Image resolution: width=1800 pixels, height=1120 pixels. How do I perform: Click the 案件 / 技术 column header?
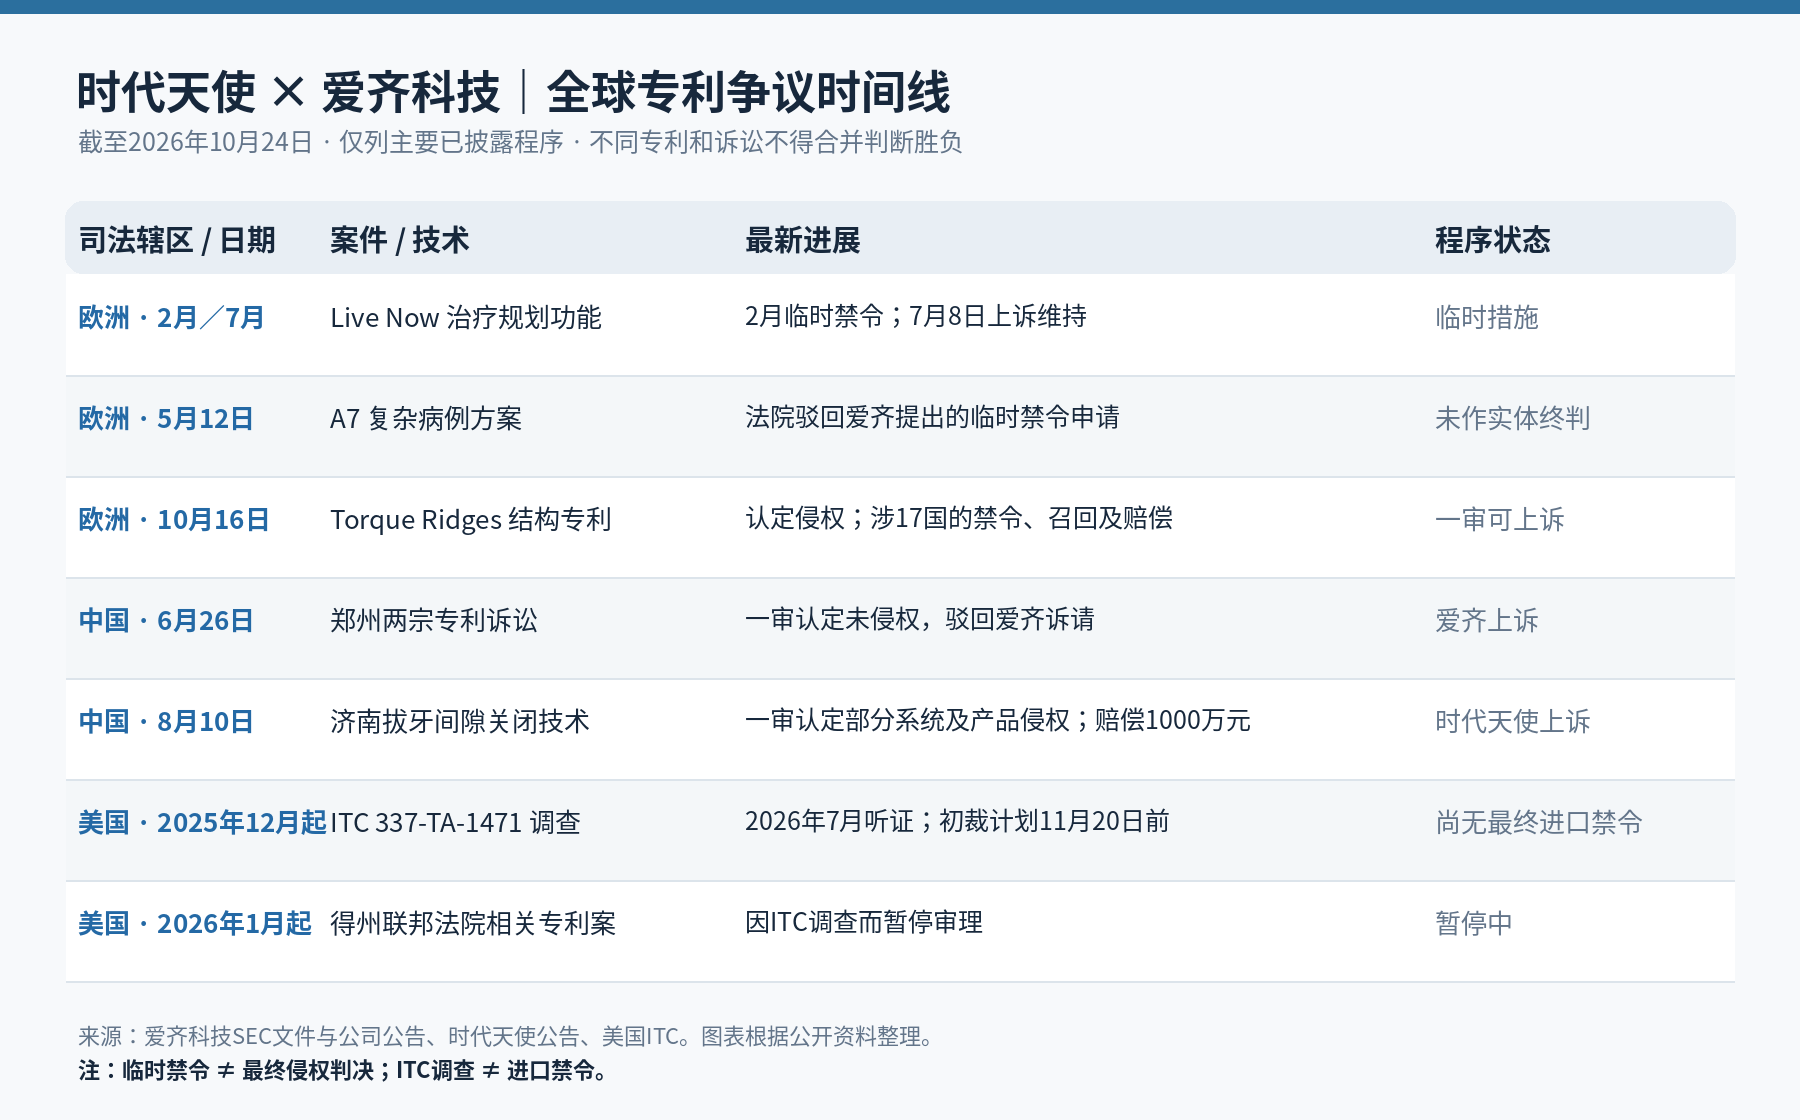pos(400,240)
